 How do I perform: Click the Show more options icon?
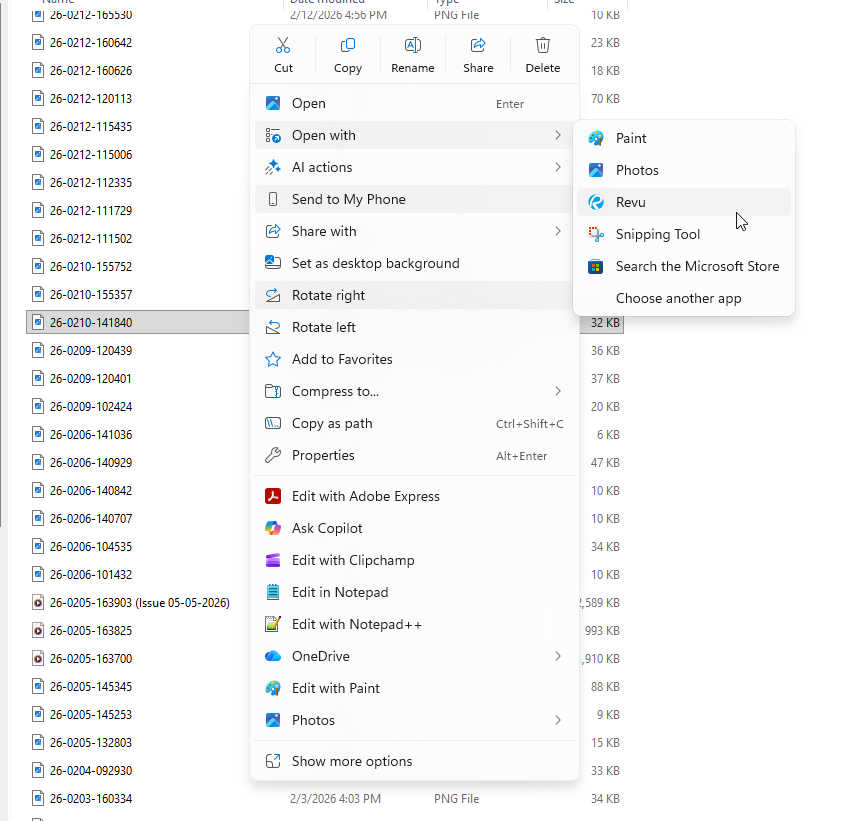(x=273, y=761)
